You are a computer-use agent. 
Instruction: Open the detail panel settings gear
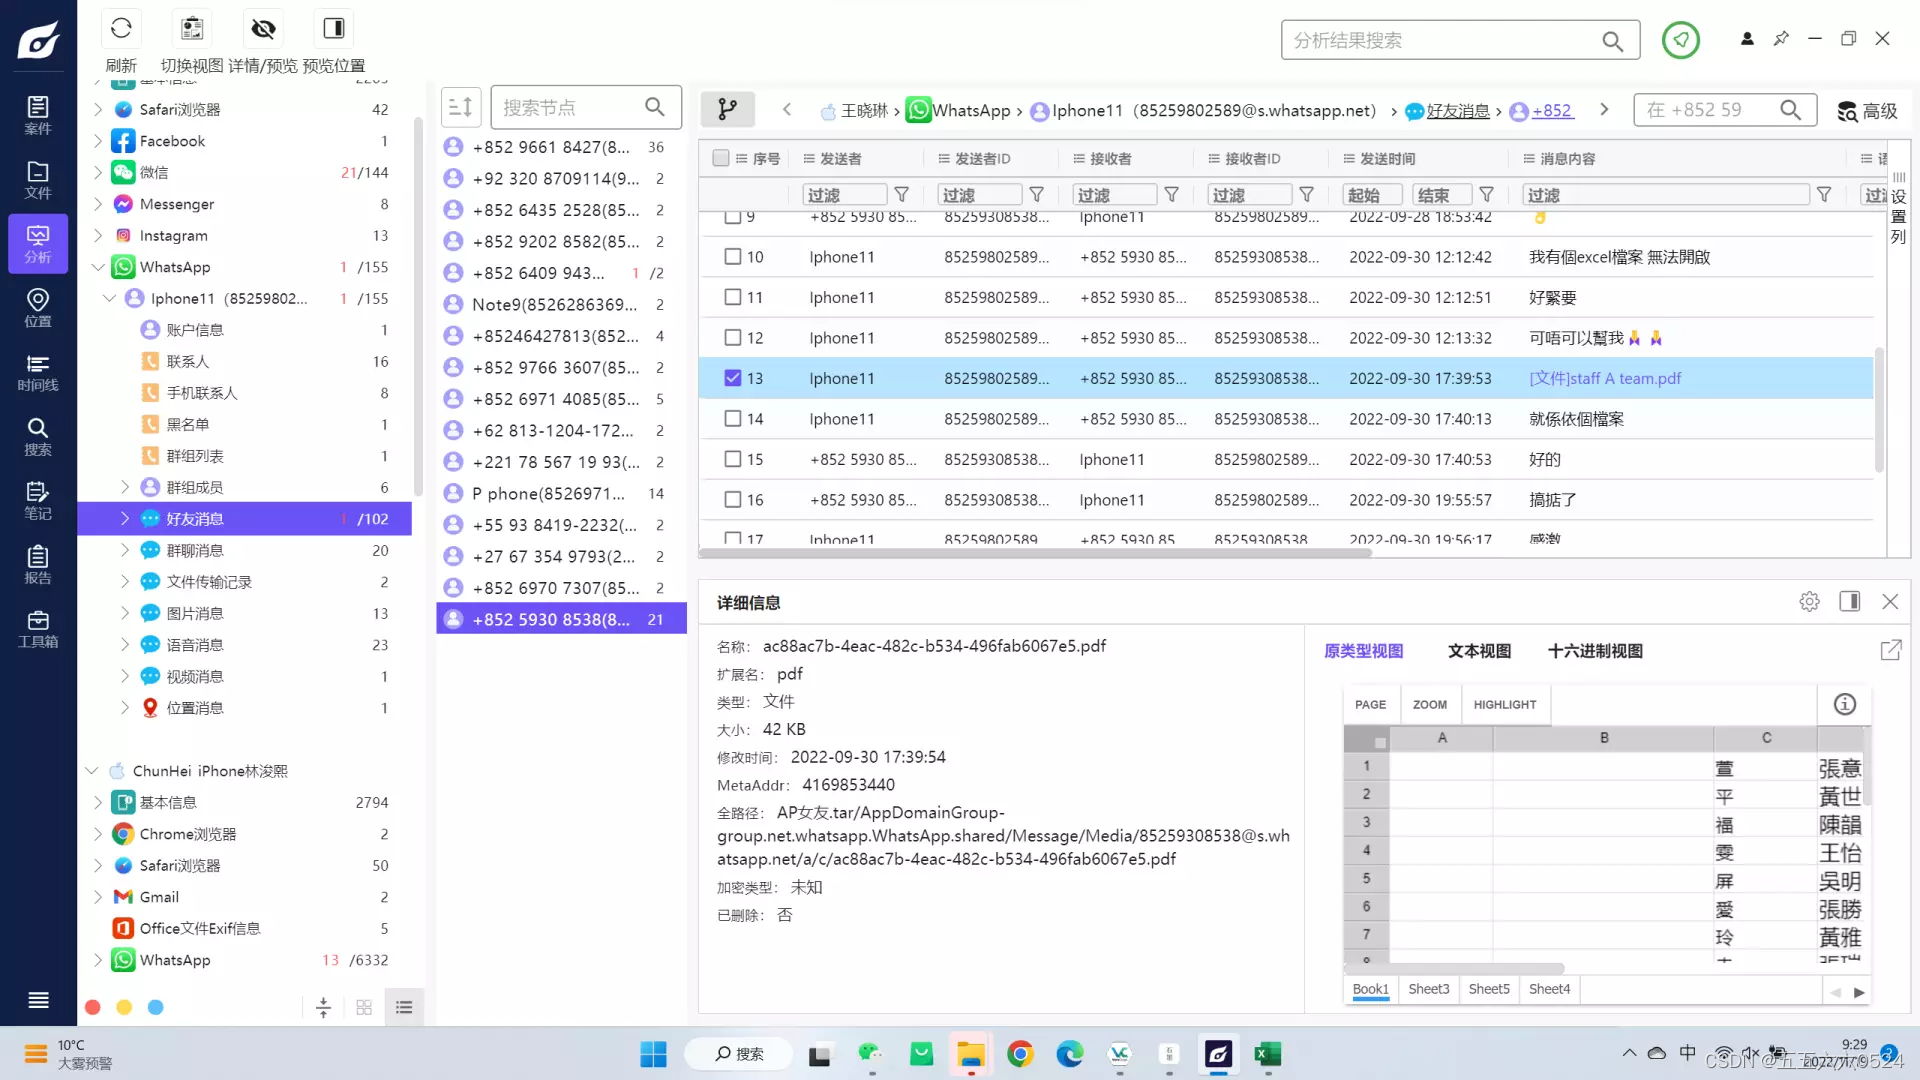tap(1809, 602)
